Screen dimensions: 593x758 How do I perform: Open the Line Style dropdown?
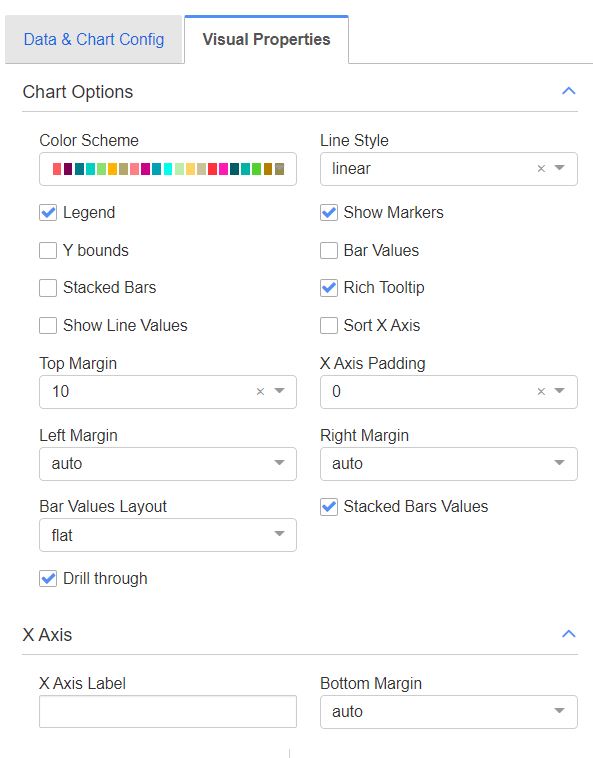pyautogui.click(x=560, y=168)
